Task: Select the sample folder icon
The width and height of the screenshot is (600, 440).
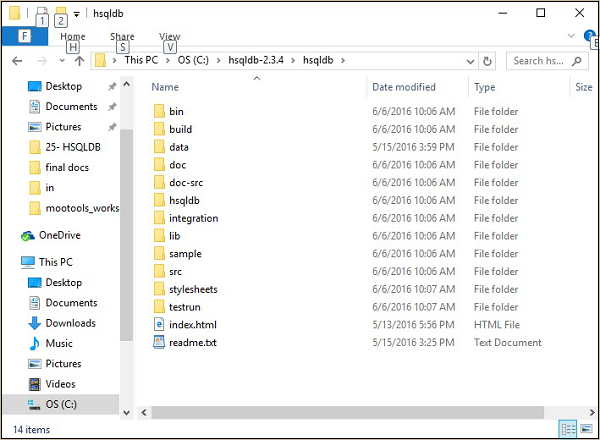Action: 159,254
